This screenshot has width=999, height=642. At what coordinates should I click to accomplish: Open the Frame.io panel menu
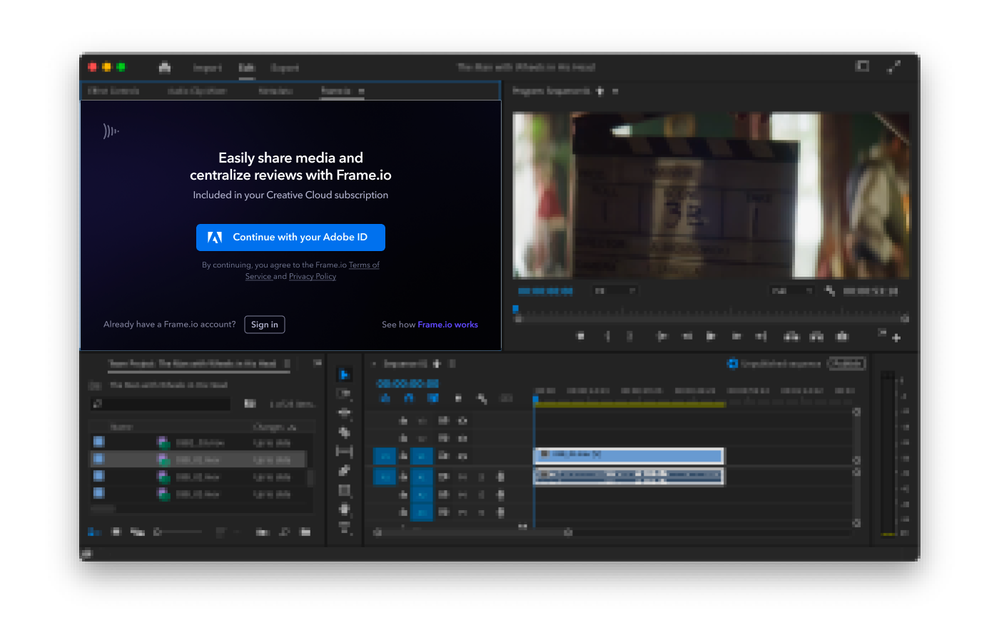361,91
